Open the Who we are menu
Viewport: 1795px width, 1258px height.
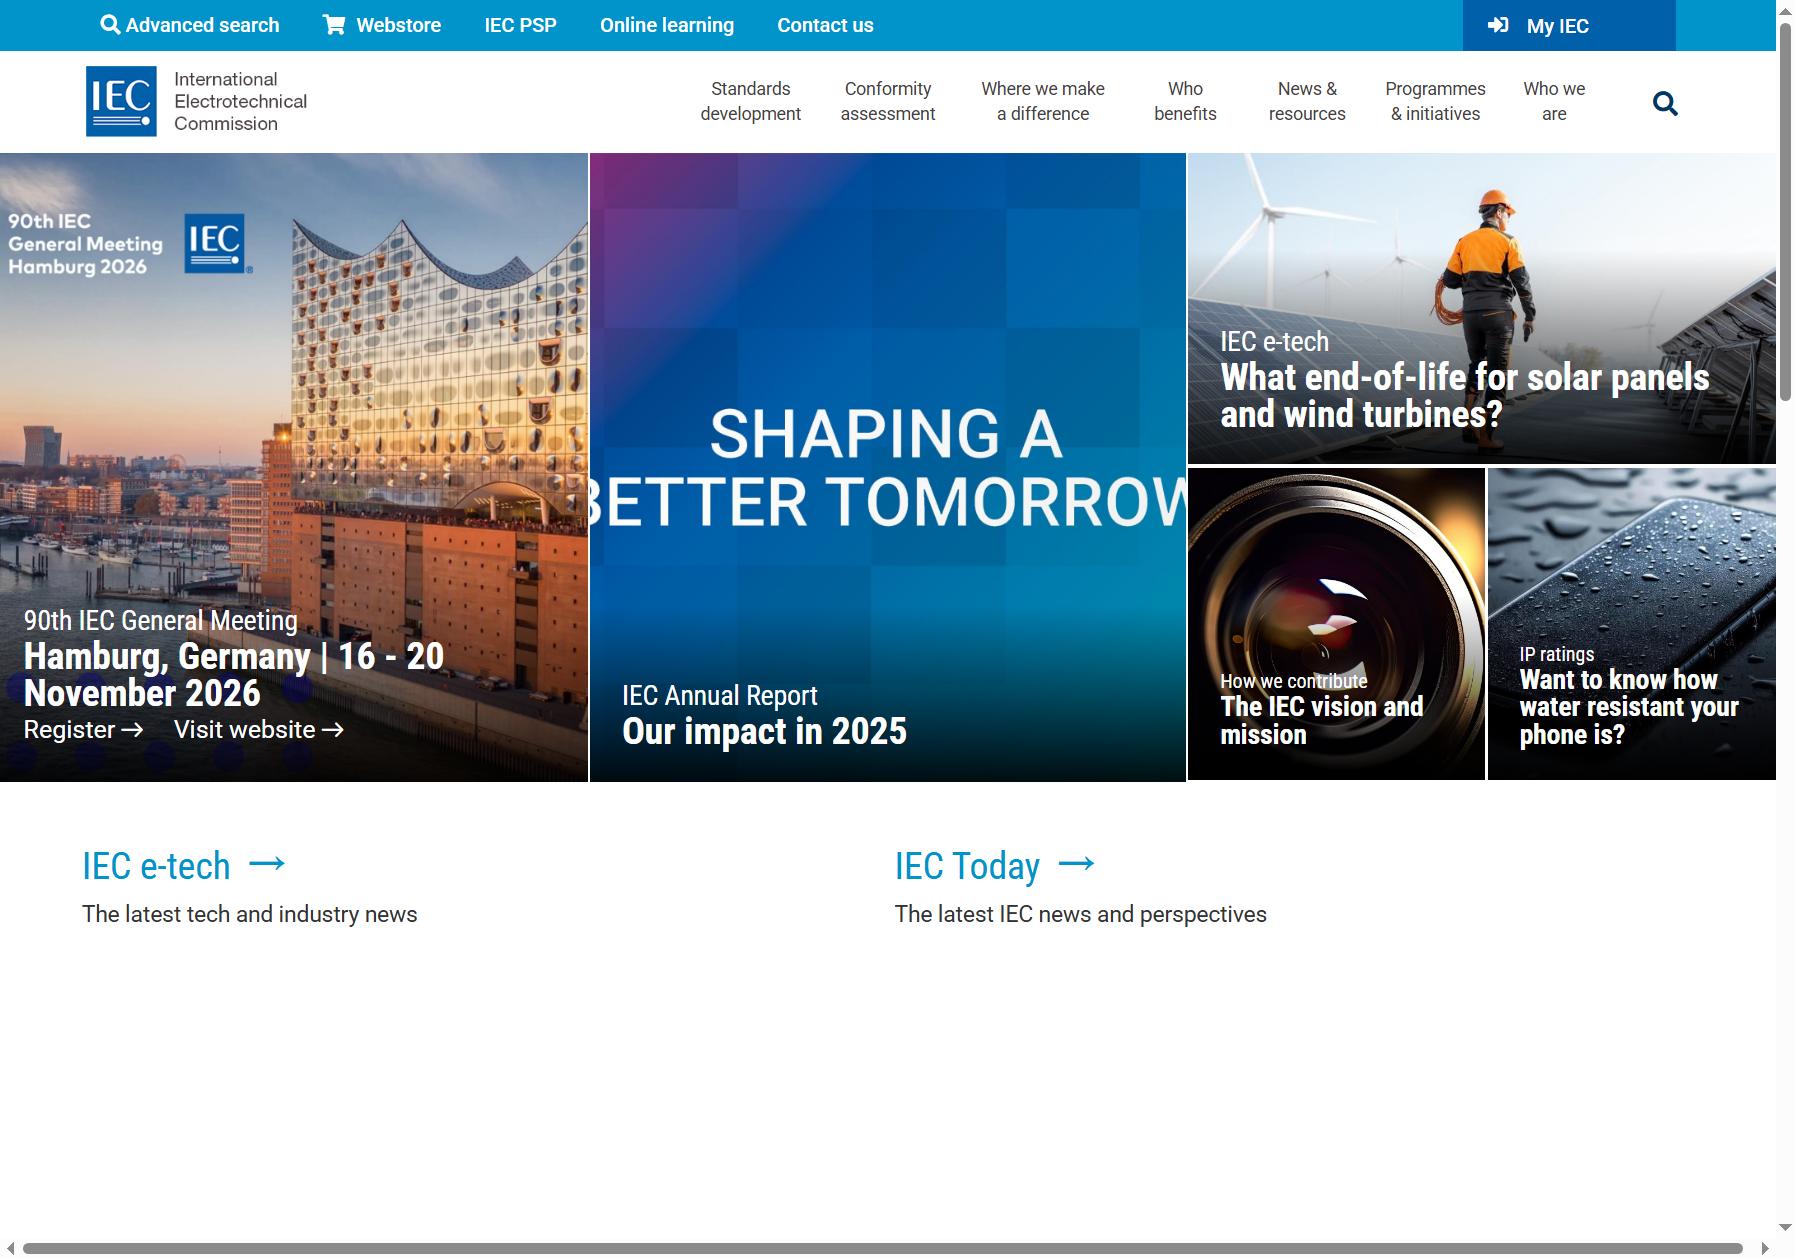click(1554, 101)
